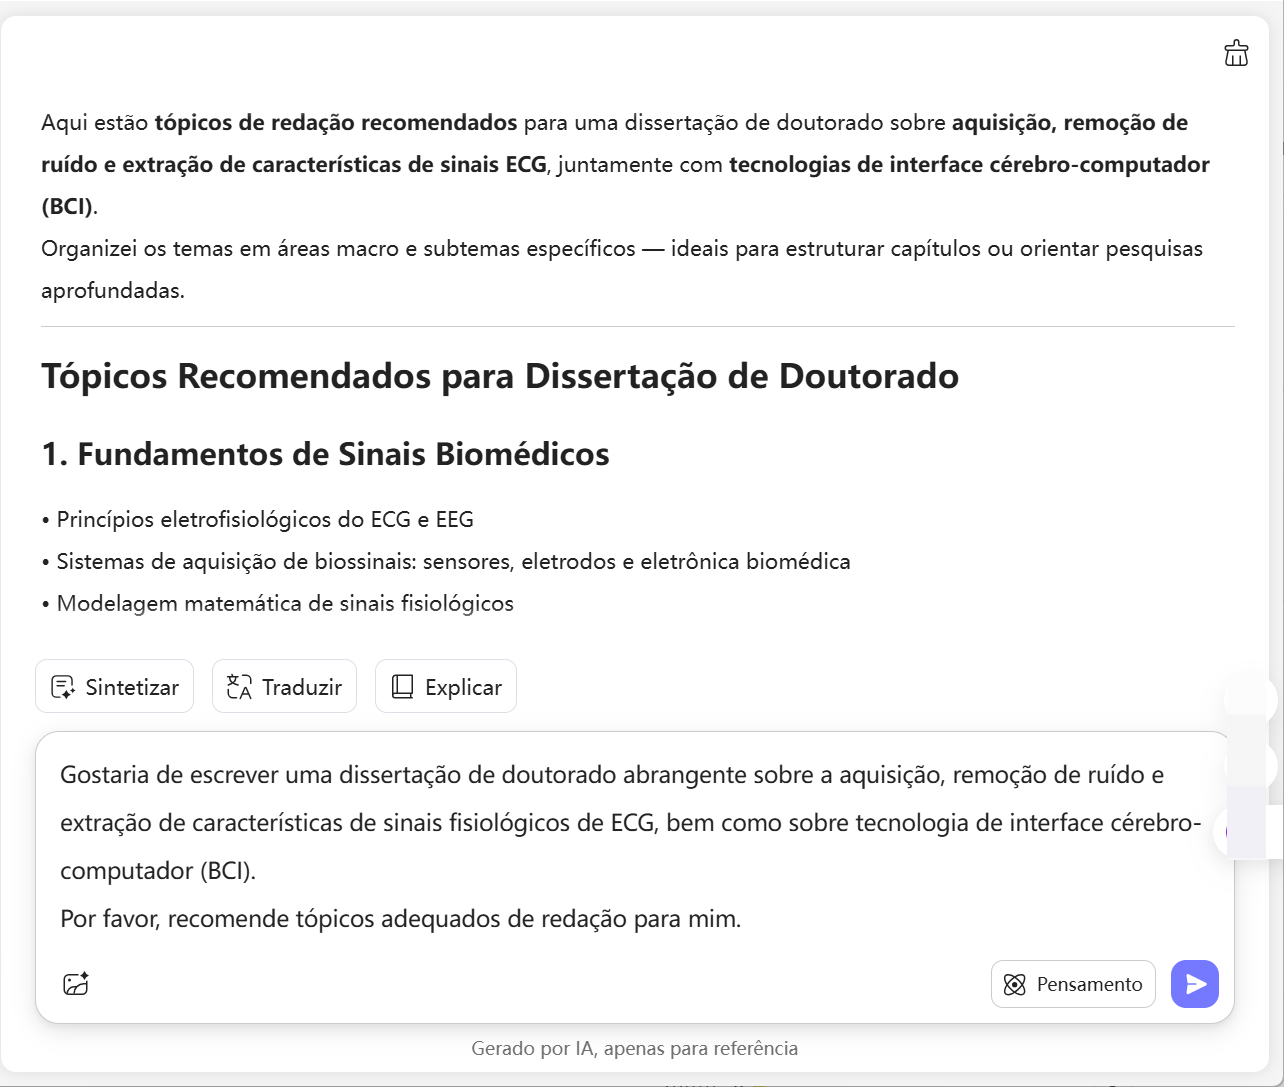The image size is (1284, 1087).
Task: Click the sentence starting 'Organizei os temas em áreas macro'
Action: click(622, 270)
